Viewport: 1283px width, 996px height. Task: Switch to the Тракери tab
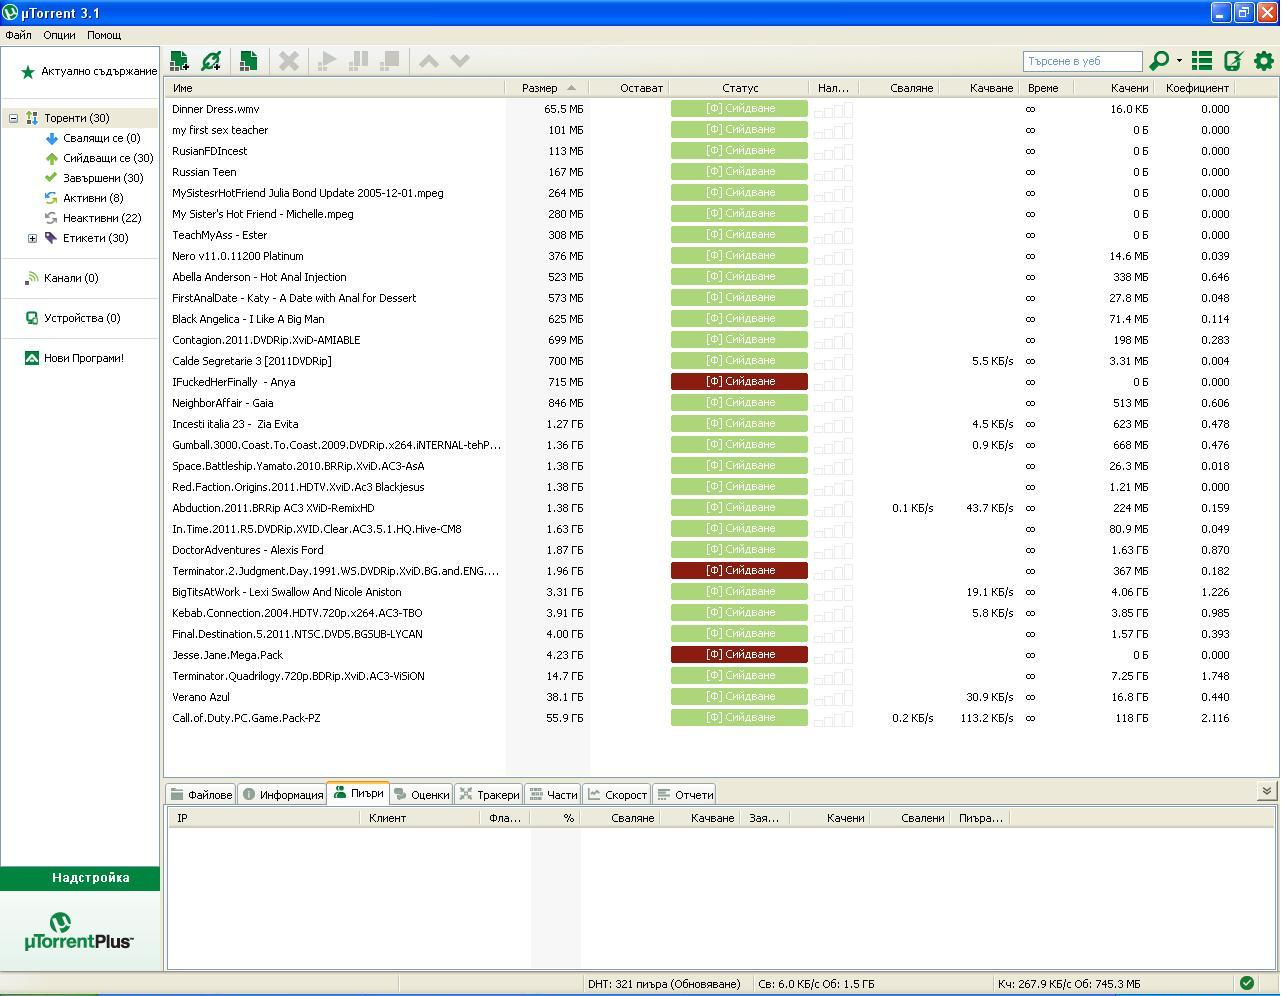coord(489,795)
